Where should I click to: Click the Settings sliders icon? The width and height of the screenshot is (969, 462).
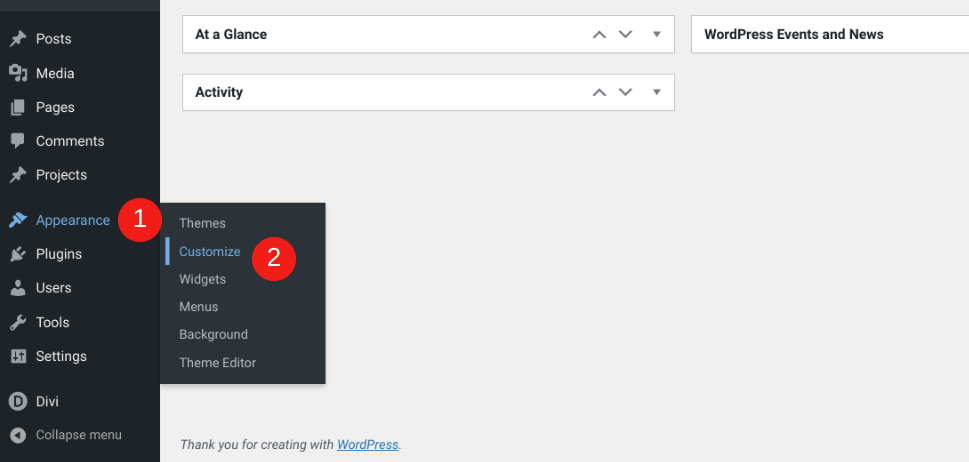pos(18,356)
